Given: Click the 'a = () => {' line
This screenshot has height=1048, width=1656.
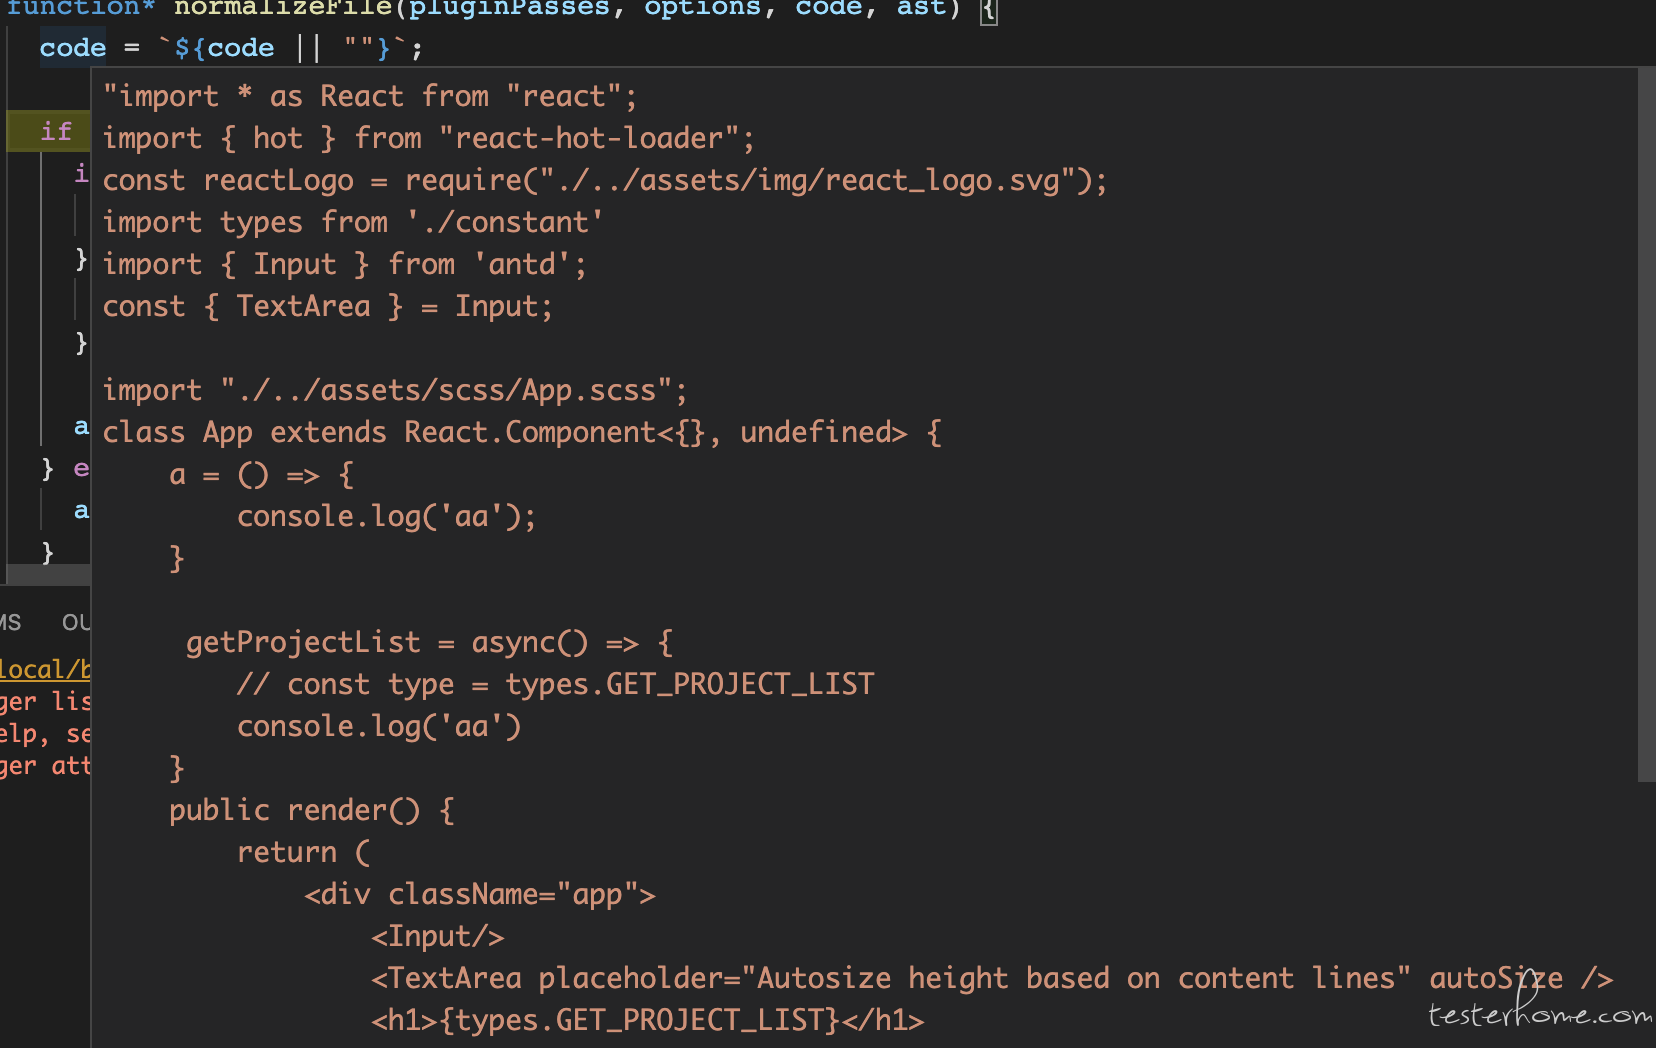Looking at the screenshot, I should point(262,474).
